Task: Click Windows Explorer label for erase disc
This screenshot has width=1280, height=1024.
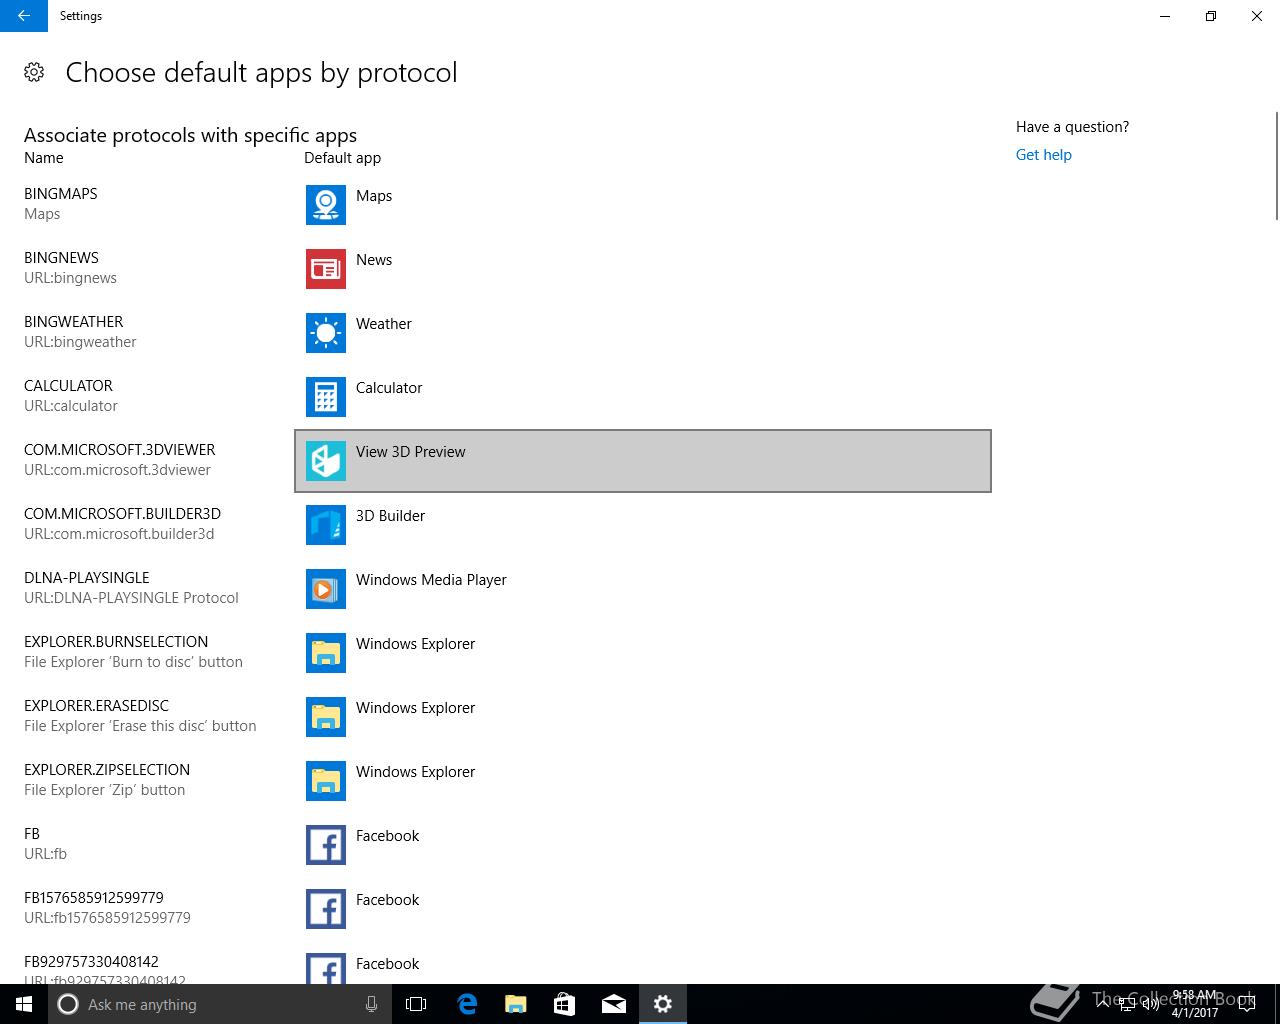Action: pos(415,708)
